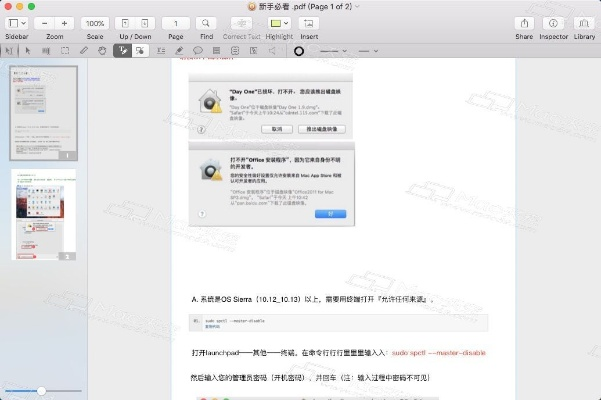Click the red sudo spctl --master-disable text
Screen dimensions: 601x400
pos(438,352)
